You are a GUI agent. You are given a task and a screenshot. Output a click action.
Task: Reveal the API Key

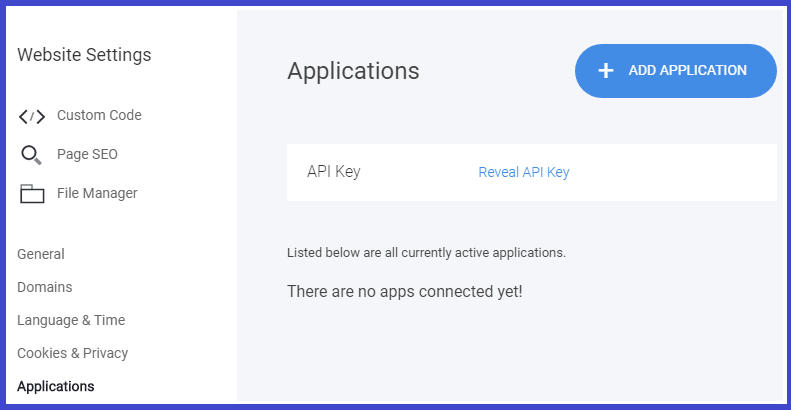(524, 172)
